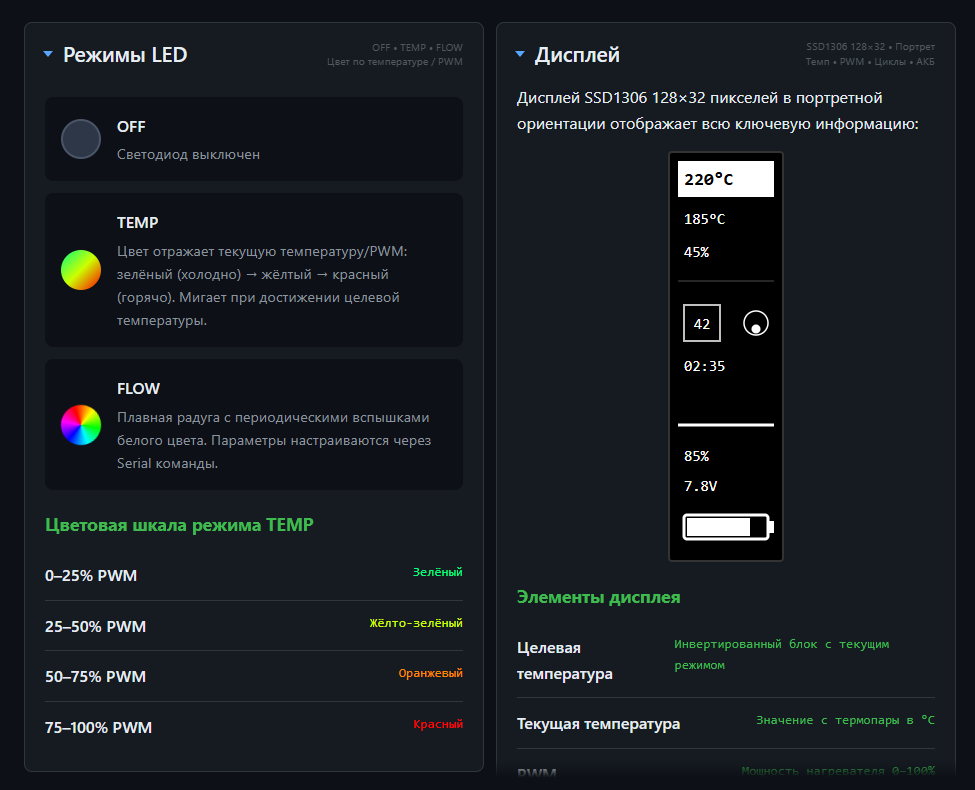Click the 85% PWM value on display mockup
975x790 pixels.
click(x=697, y=456)
